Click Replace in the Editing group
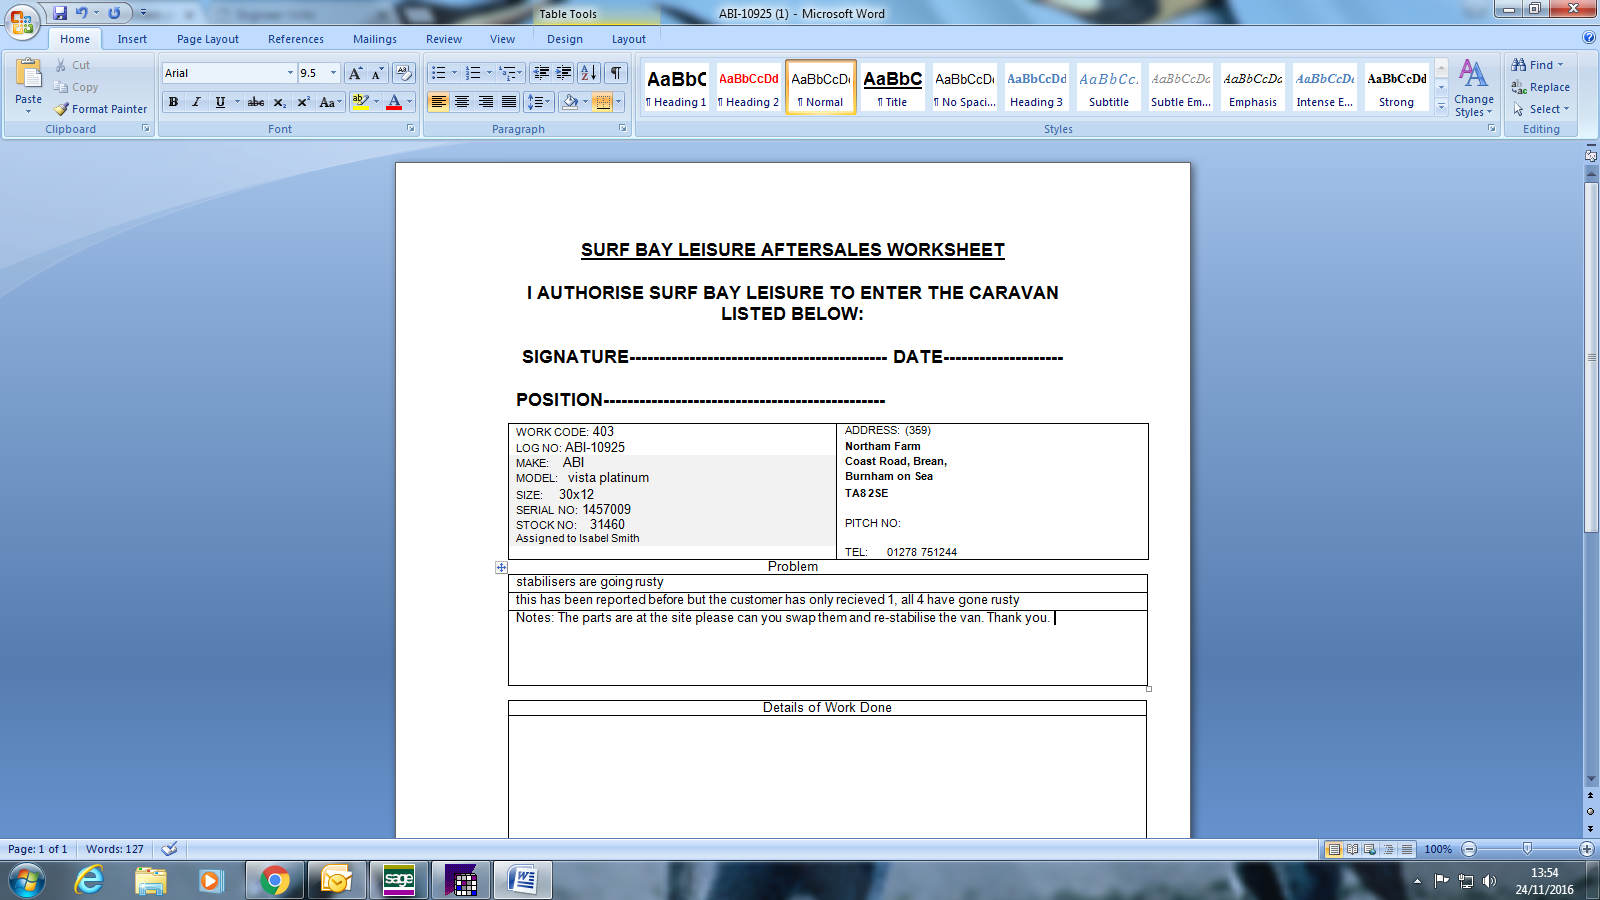This screenshot has width=1600, height=900. click(1541, 87)
